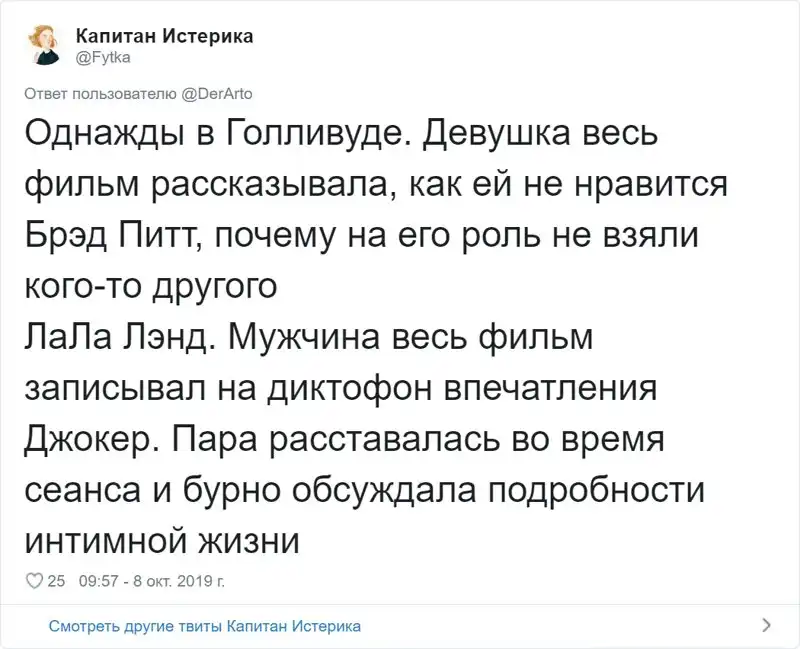Click the right chevron arrow at bottom
Image resolution: width=800 pixels, height=649 pixels.
(x=766, y=625)
